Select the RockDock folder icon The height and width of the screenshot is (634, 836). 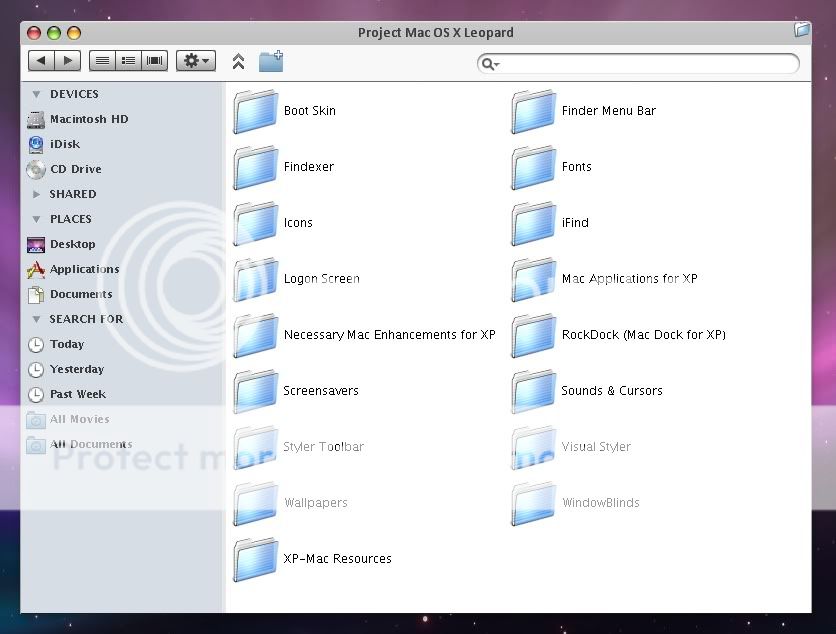[533, 336]
